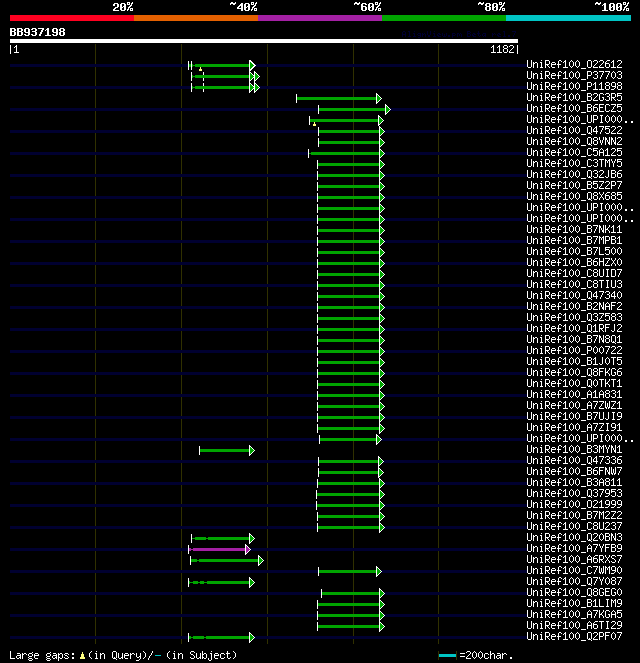Click the cyan ~100% identity color segment
640x663 pixels.
click(x=568, y=18)
